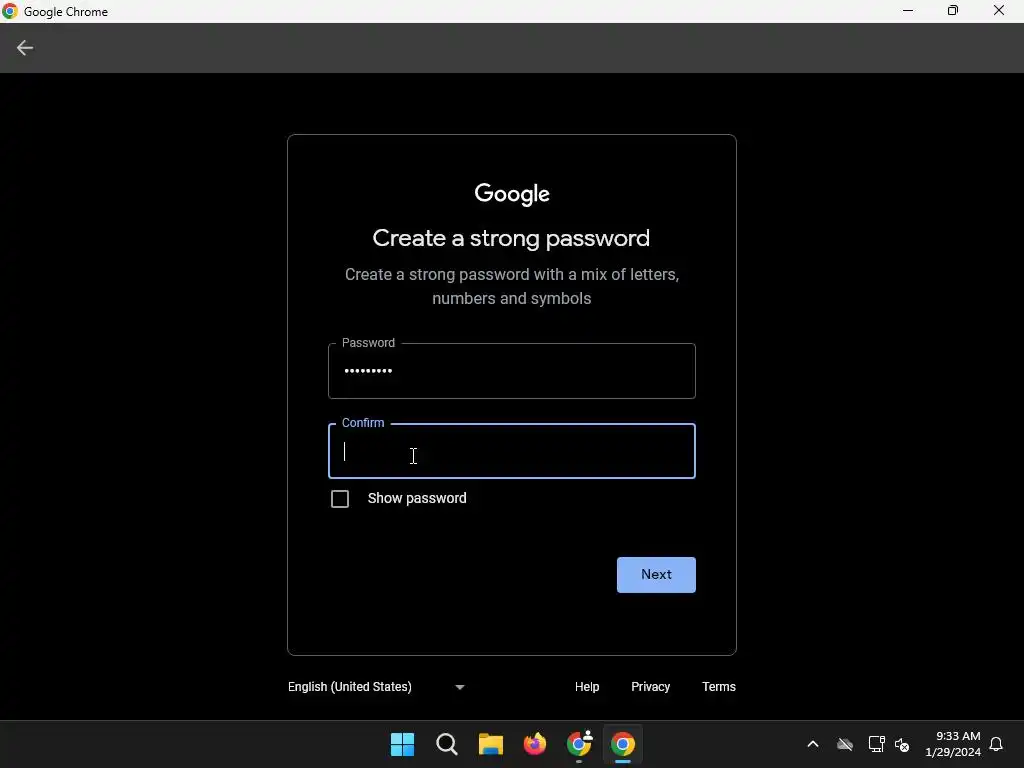
Task: Launch File Explorer from taskbar
Action: 490,744
